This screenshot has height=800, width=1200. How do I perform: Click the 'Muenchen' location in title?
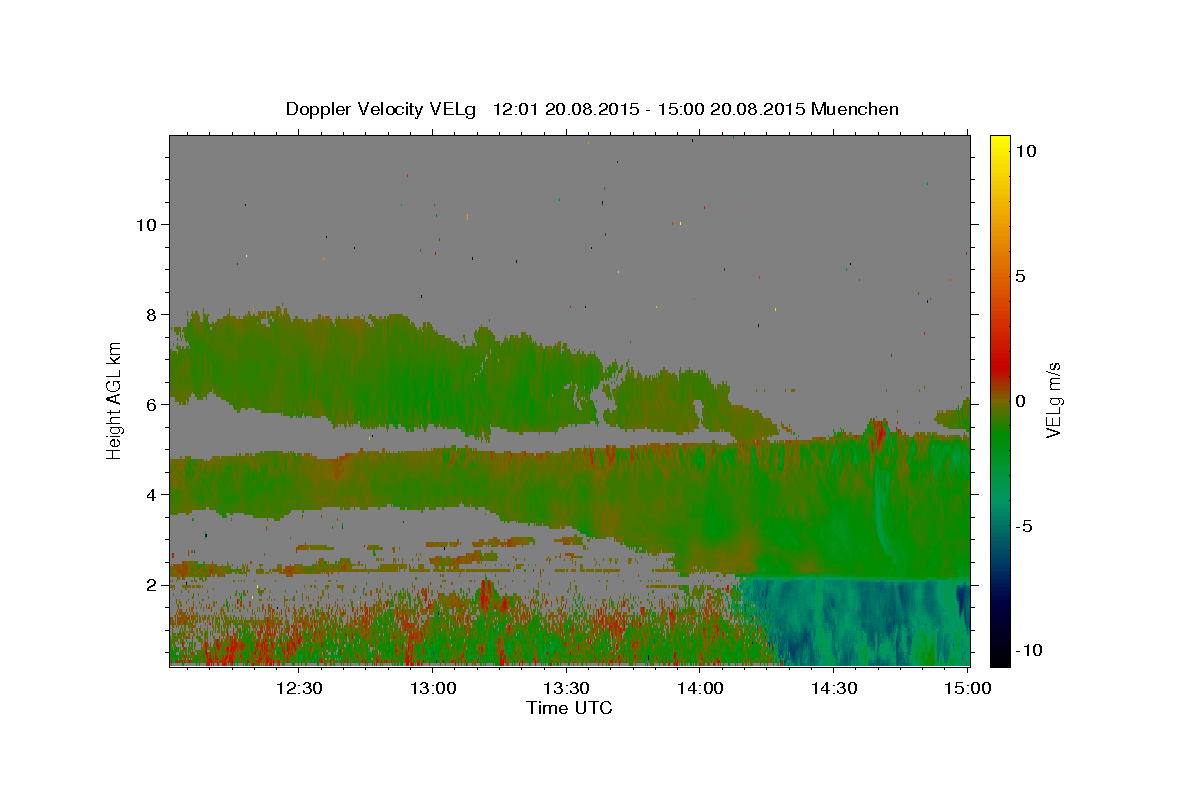pos(855,109)
